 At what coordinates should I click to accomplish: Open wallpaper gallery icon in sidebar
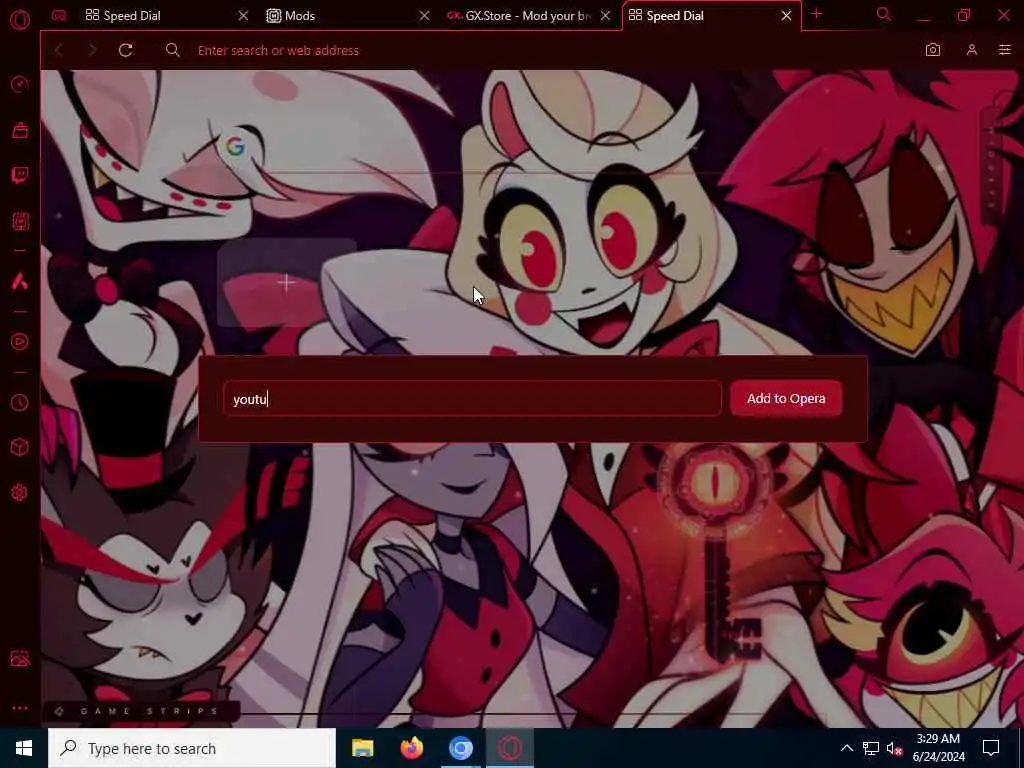20,659
